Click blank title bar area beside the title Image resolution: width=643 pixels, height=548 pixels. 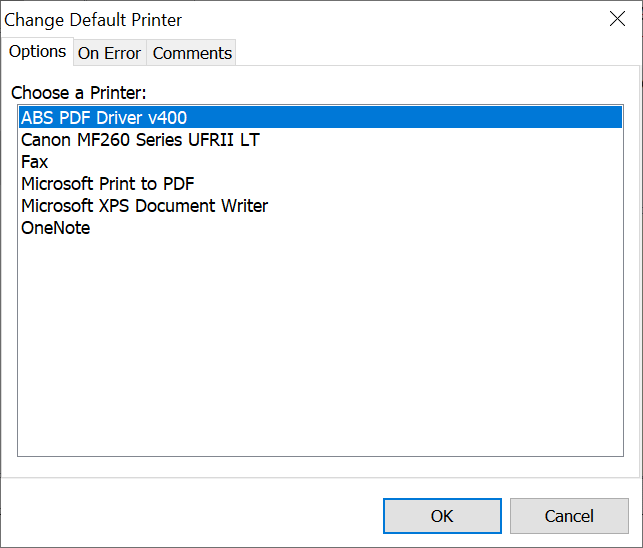(x=390, y=19)
